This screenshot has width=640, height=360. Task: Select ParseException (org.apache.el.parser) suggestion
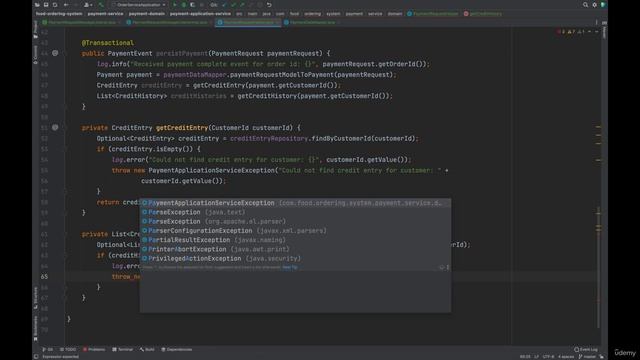tap(296, 221)
